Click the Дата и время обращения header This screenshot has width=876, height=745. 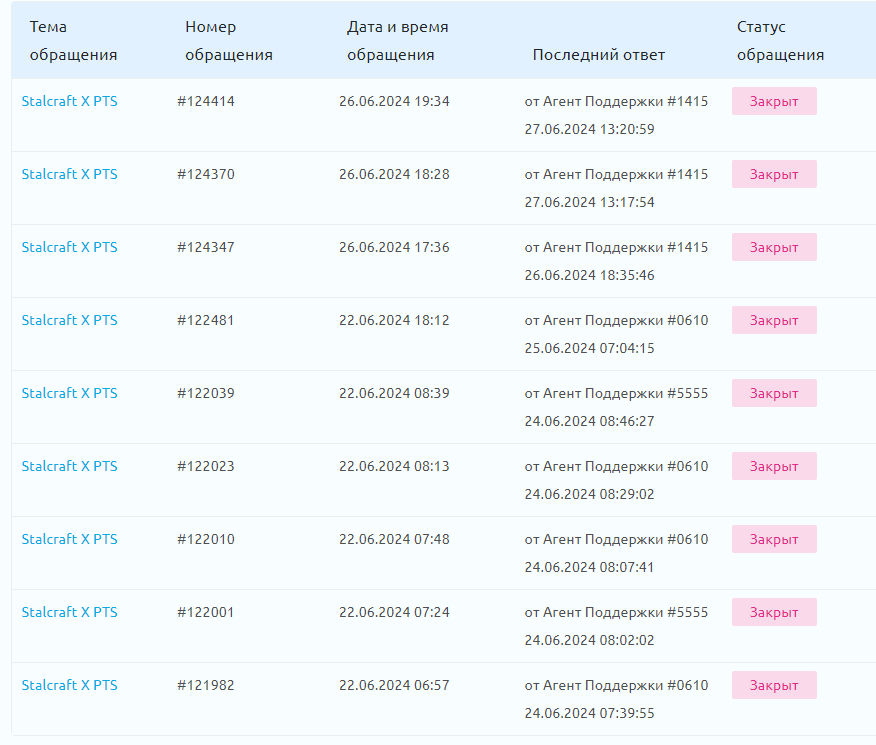coord(397,41)
